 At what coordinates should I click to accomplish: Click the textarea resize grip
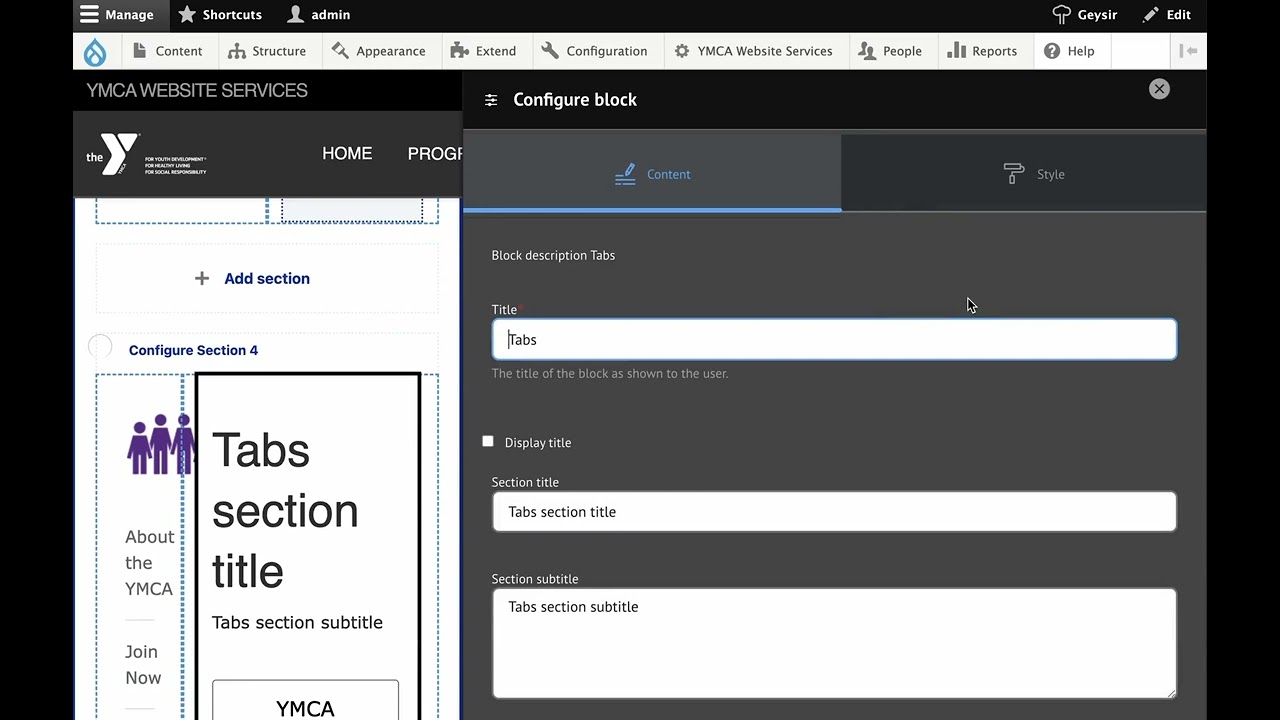[1171, 692]
